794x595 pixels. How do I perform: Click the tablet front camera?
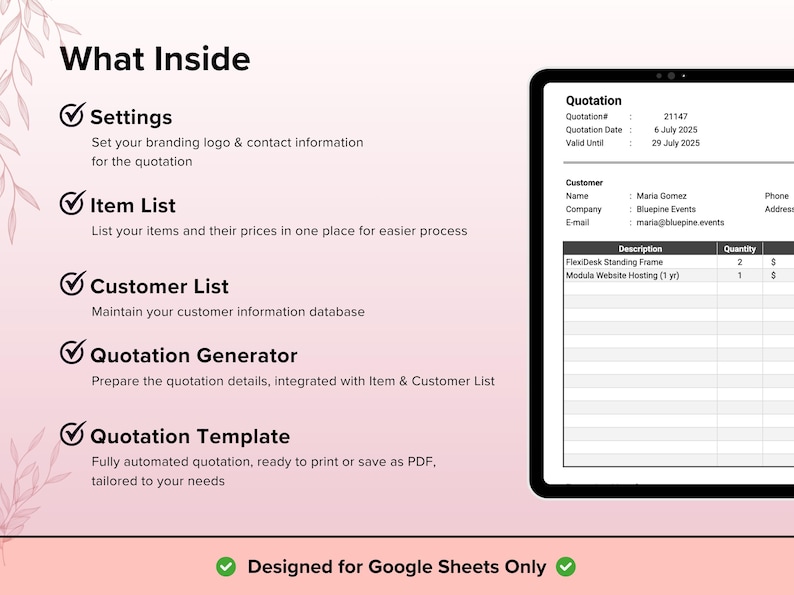(x=671, y=75)
